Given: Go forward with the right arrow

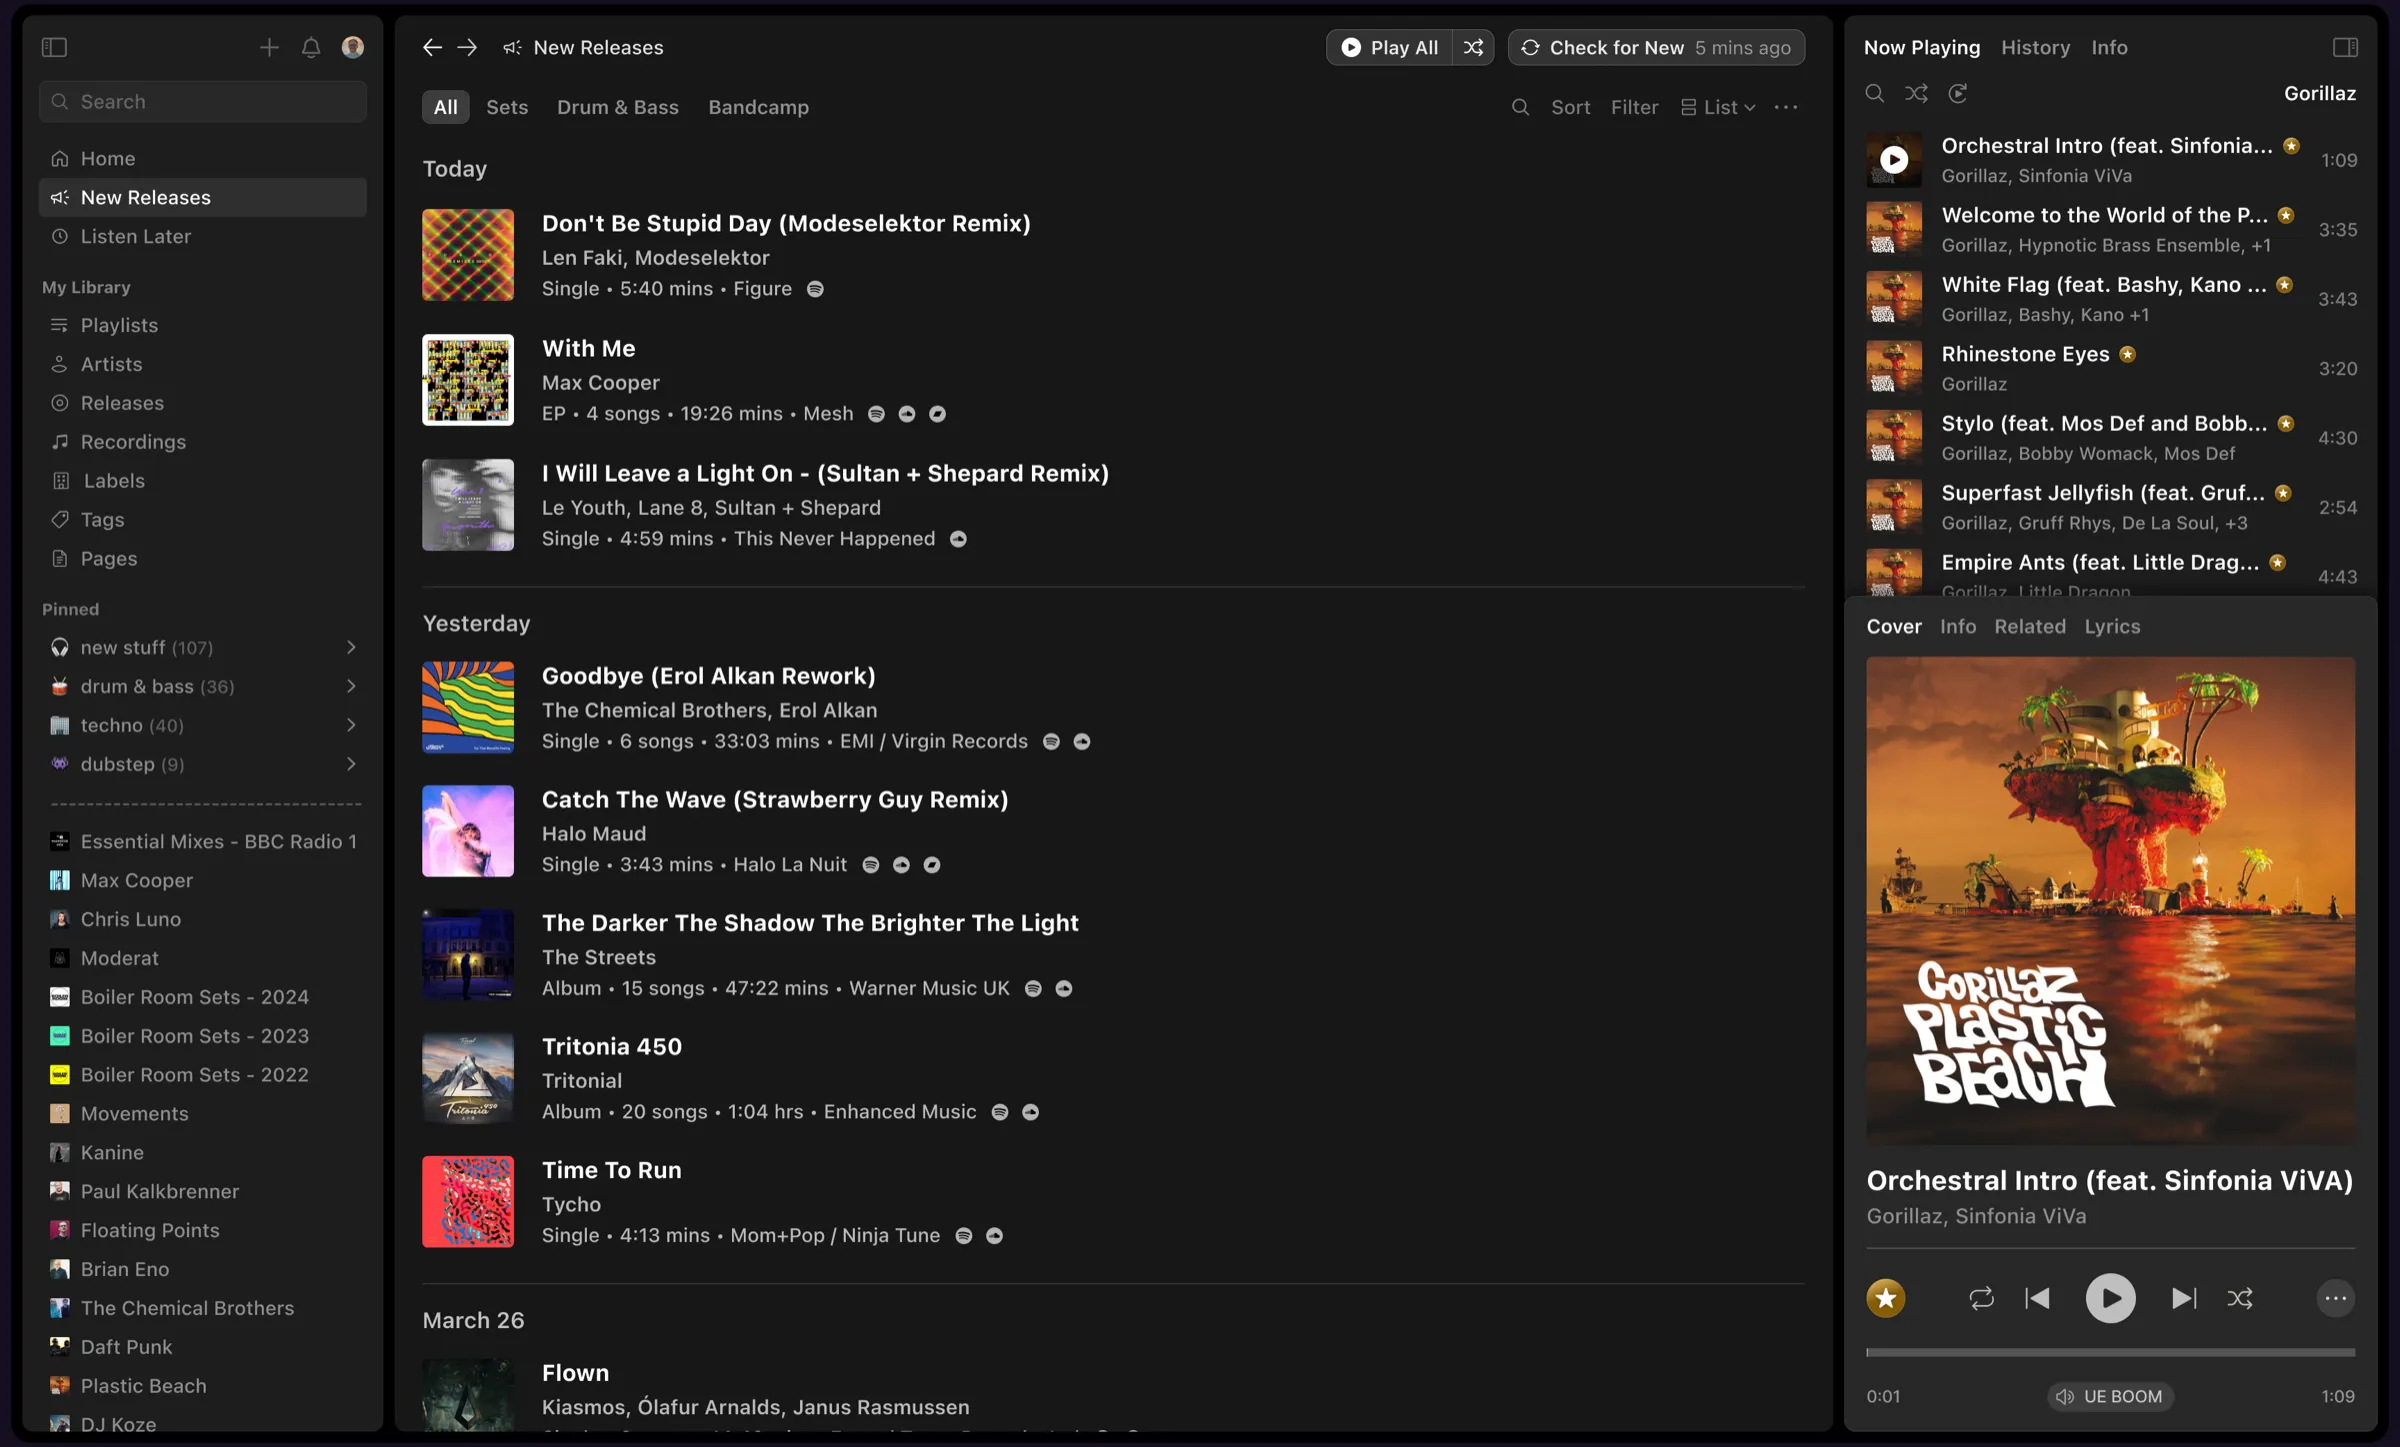Looking at the screenshot, I should pyautogui.click(x=467, y=47).
